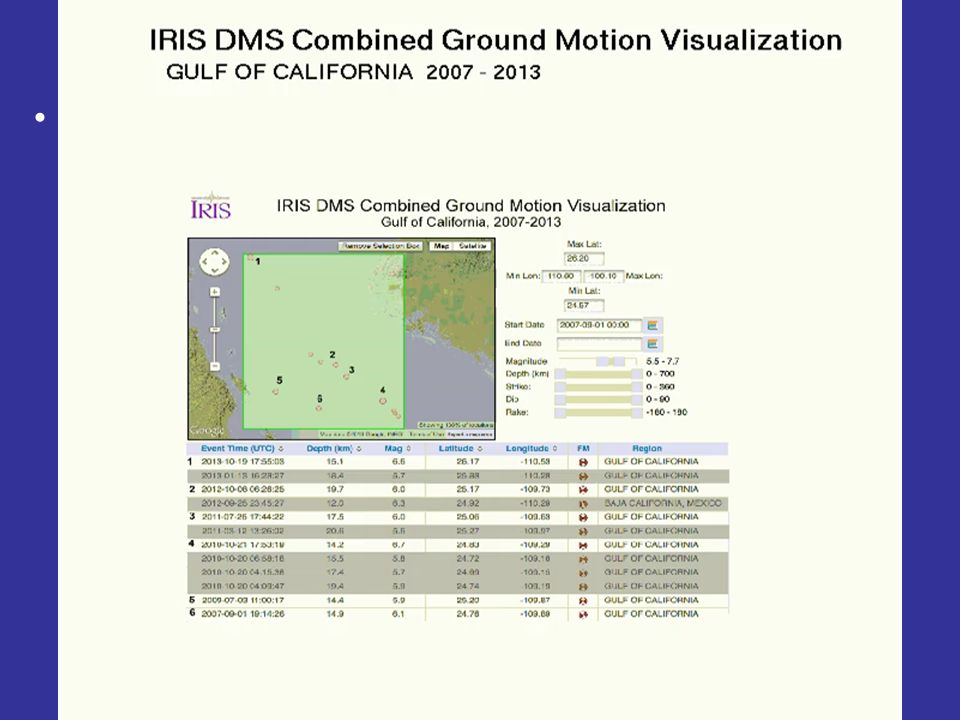960x720 pixels.
Task: Open focal mechanism icon for depth 17.4 event
Action: point(583,573)
